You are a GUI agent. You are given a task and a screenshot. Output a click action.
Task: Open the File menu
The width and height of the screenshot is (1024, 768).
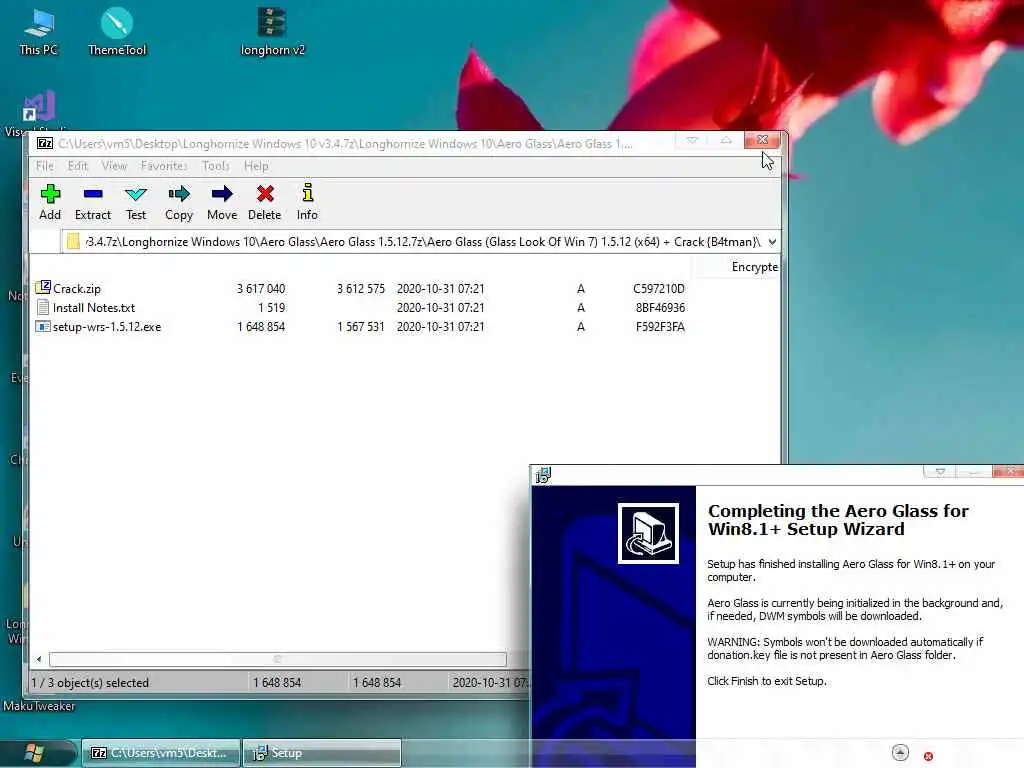[x=44, y=166]
